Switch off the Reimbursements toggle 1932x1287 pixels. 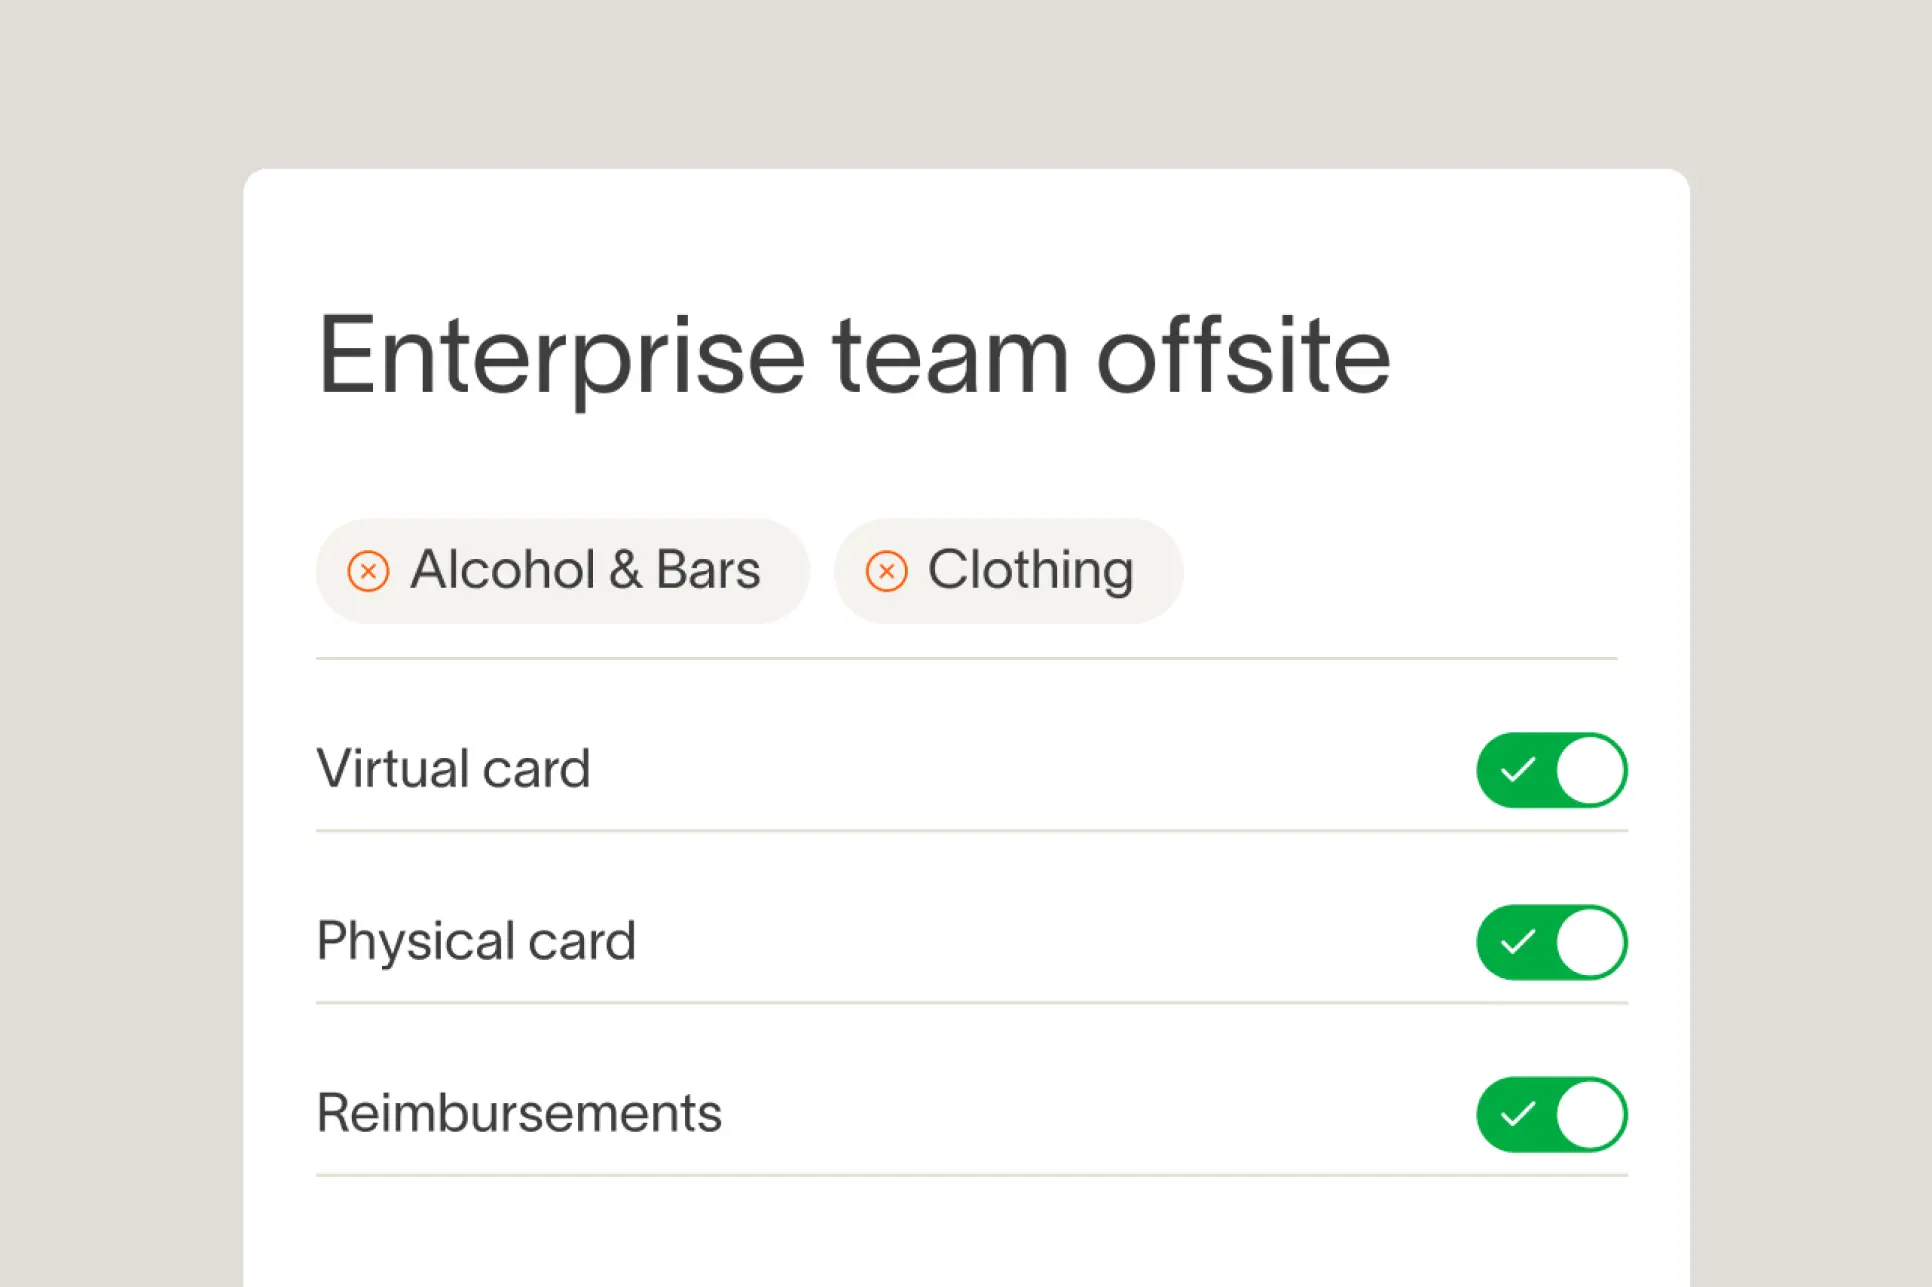click(x=1552, y=1114)
